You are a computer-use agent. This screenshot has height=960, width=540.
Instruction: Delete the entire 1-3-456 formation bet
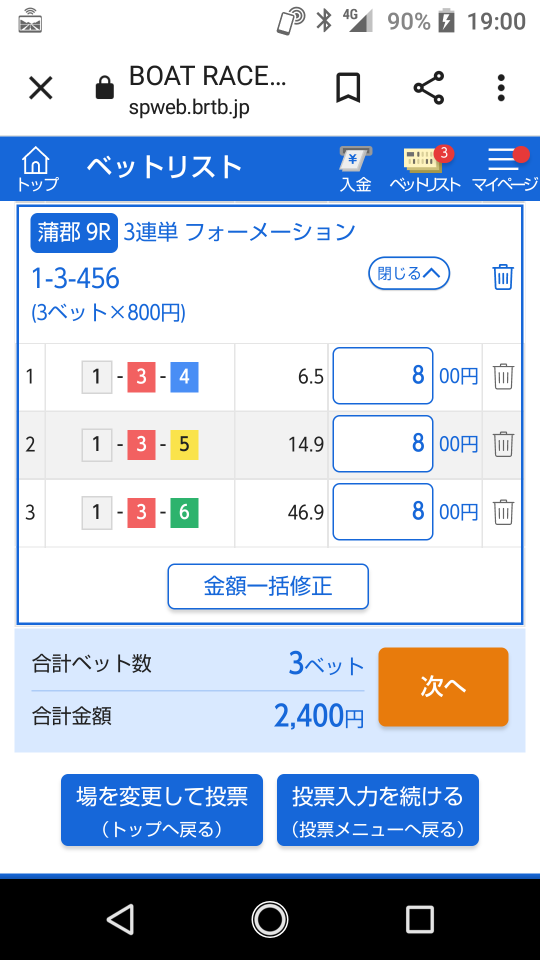tap(503, 277)
